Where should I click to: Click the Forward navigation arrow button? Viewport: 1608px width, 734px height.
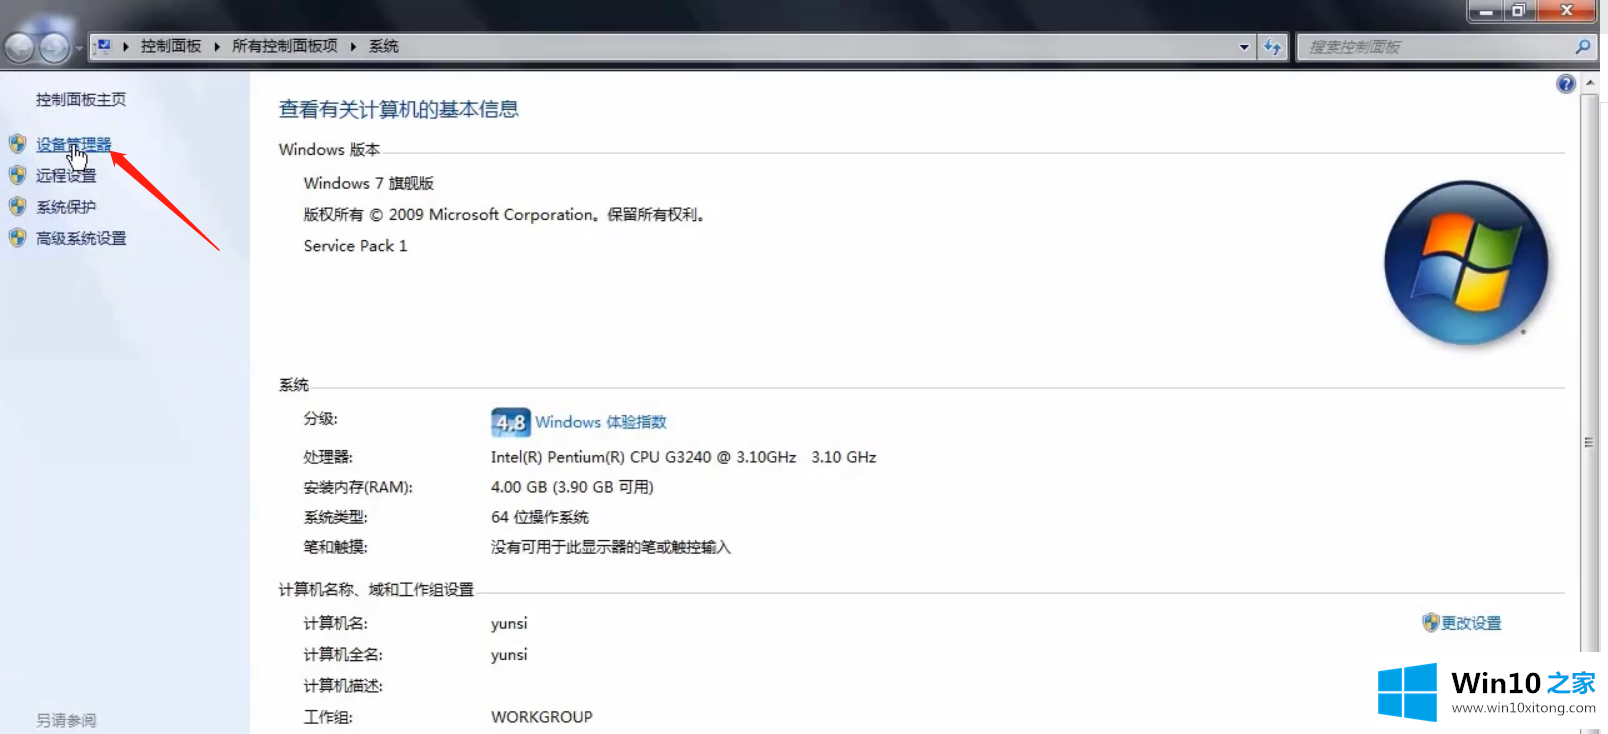point(54,47)
